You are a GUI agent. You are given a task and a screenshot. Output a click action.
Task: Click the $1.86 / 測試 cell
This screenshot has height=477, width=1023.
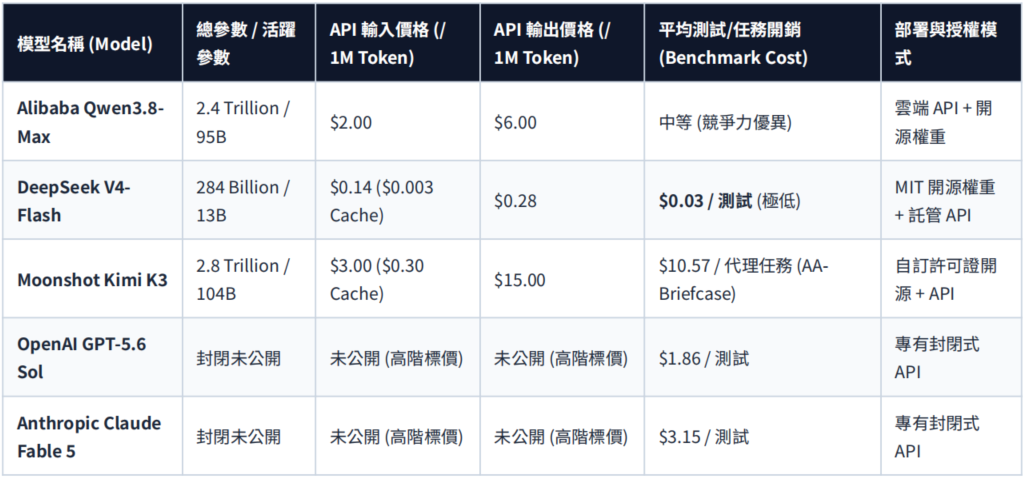coord(763,358)
